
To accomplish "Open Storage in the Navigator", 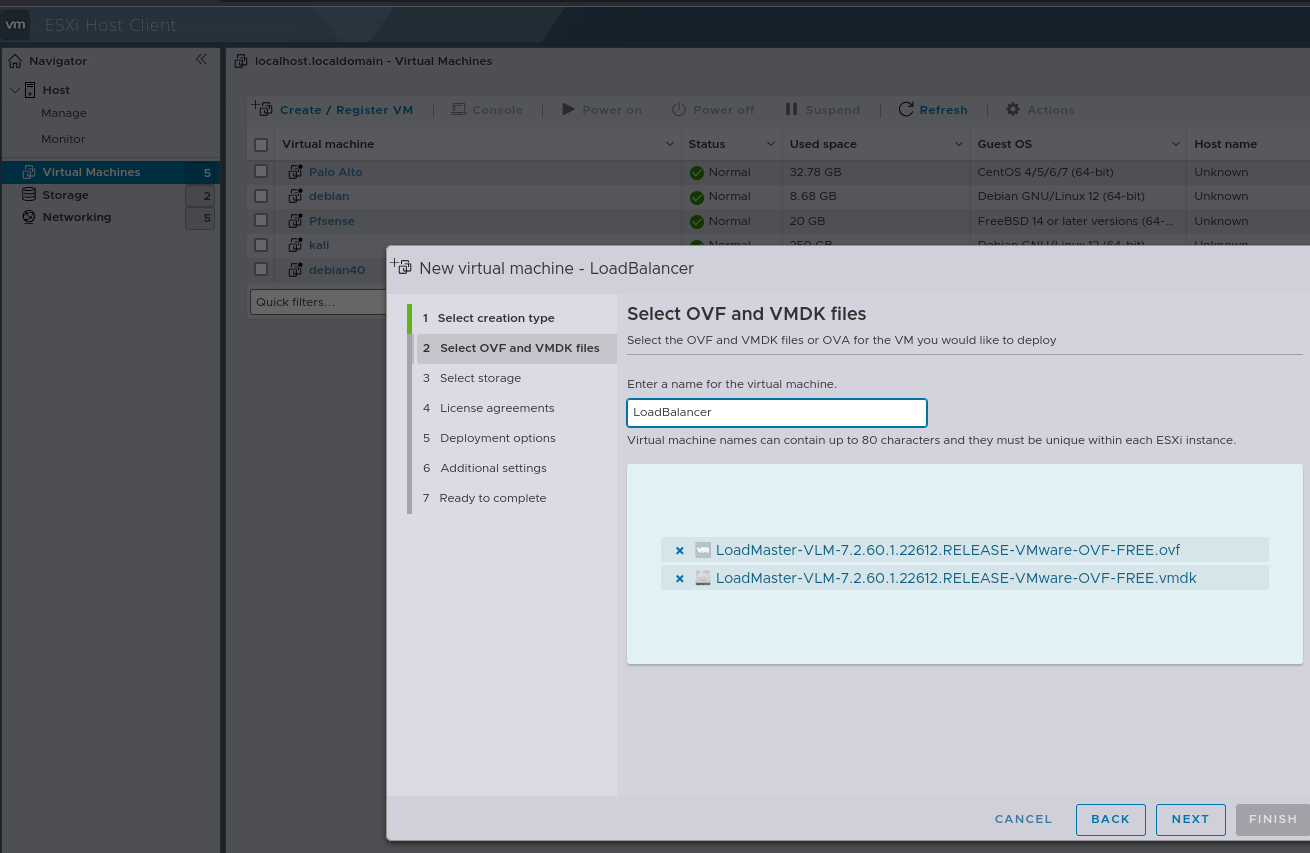I will click(x=65, y=195).
